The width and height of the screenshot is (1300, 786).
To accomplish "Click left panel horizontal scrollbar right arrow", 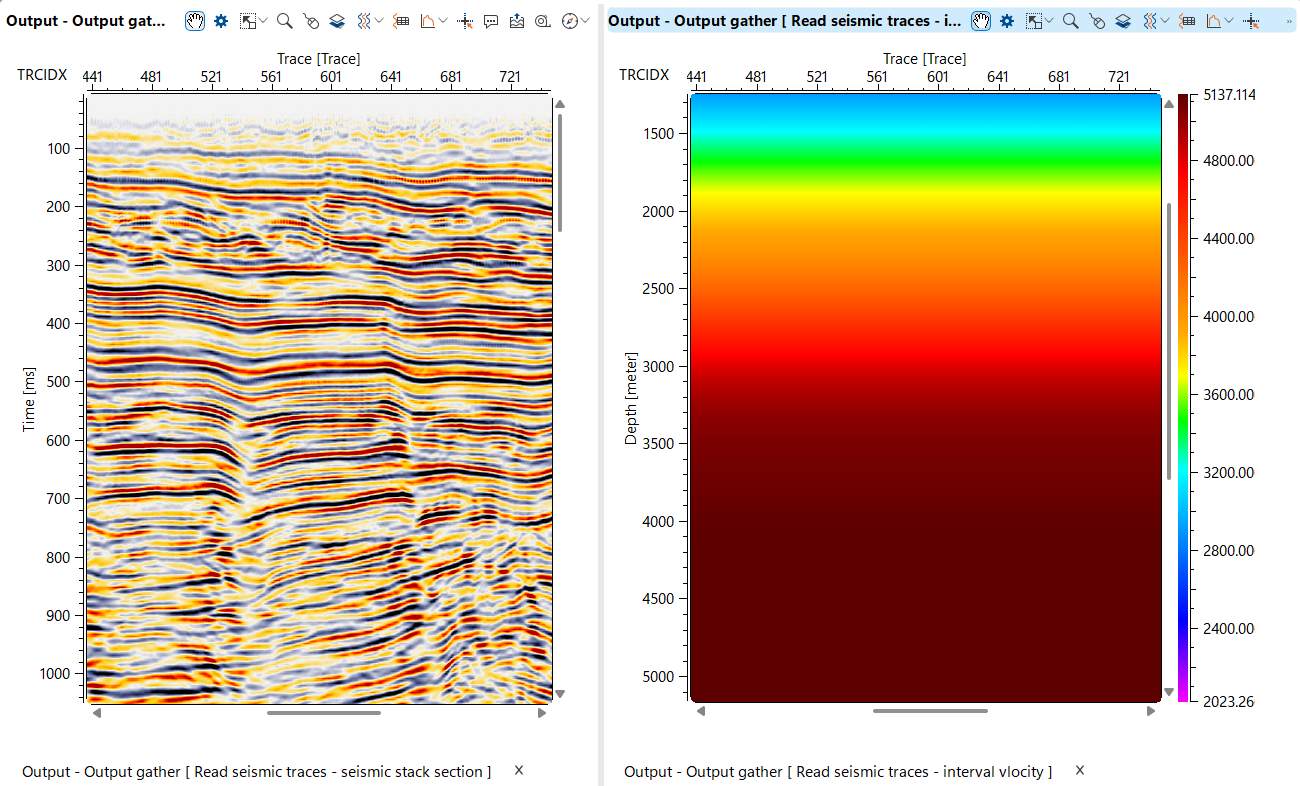I will coord(542,713).
